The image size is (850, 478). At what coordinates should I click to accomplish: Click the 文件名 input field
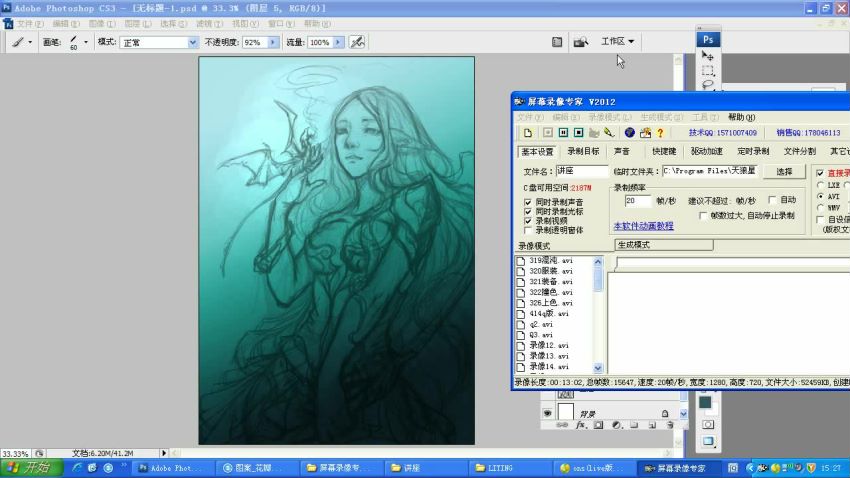[582, 171]
